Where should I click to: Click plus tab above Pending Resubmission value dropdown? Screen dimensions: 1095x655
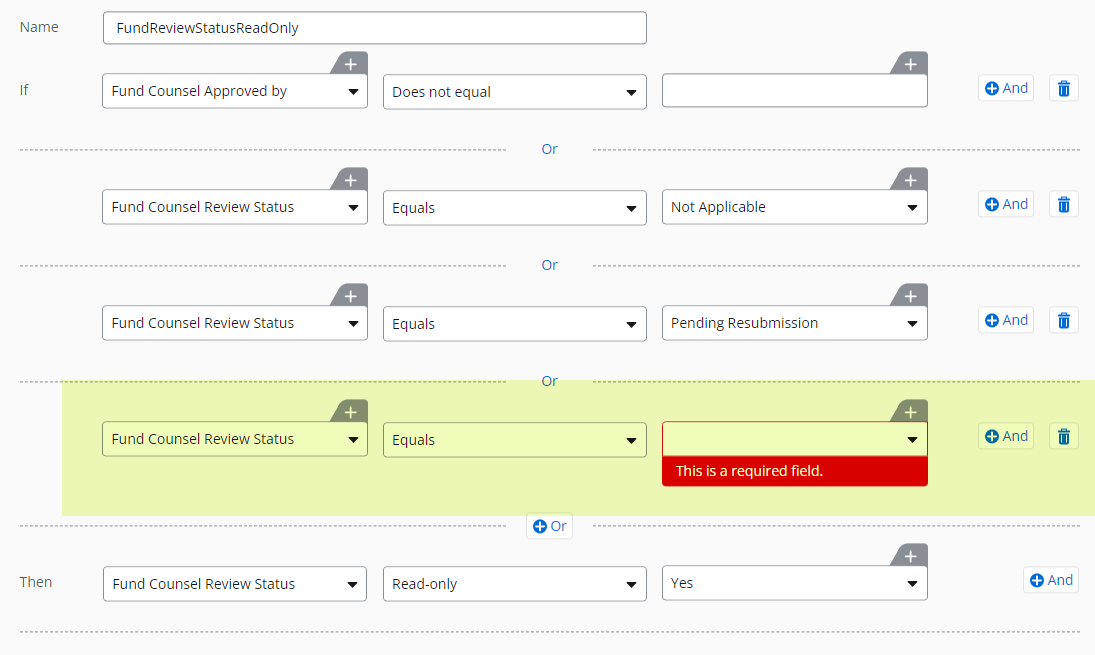coord(911,295)
